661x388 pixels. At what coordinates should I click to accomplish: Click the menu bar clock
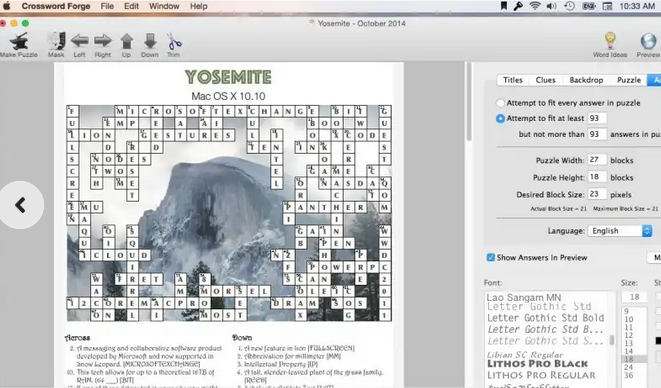(x=637, y=6)
